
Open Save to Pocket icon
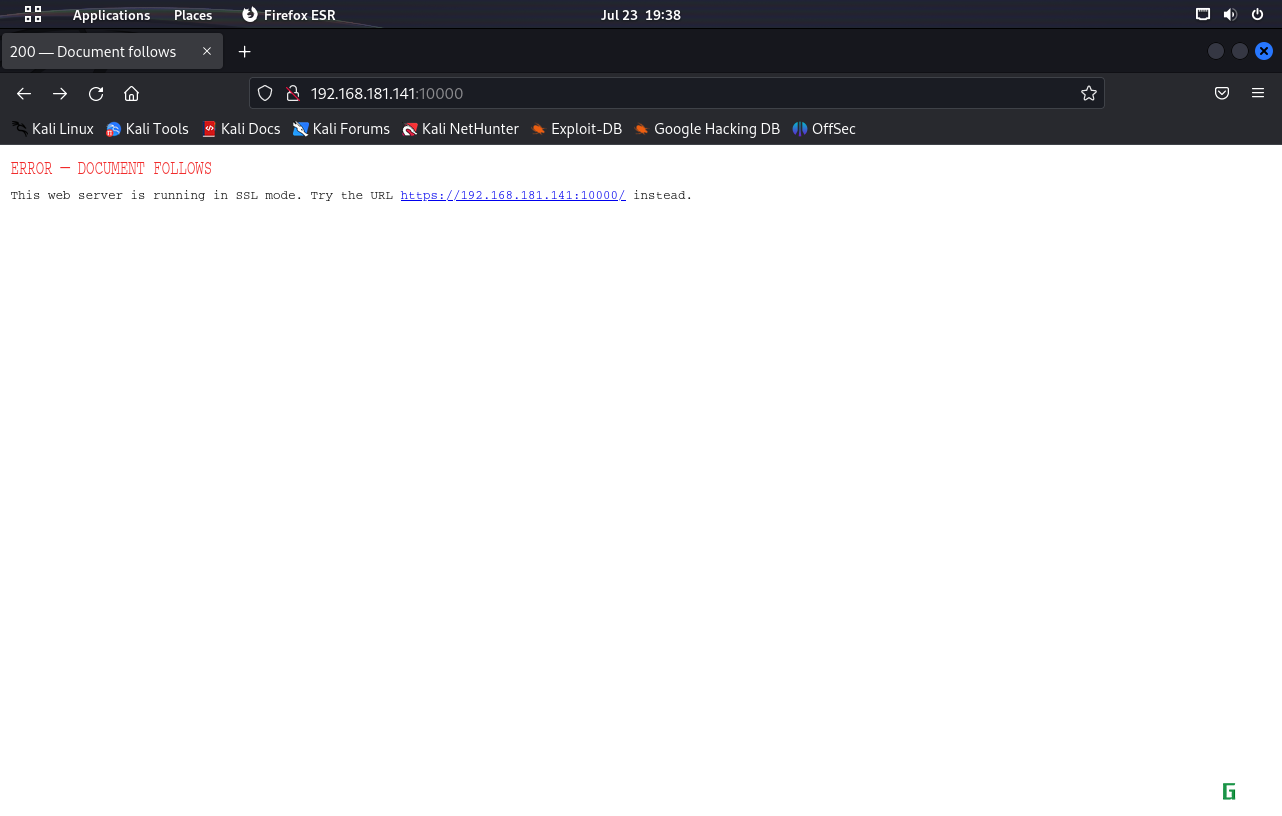[x=1222, y=93]
